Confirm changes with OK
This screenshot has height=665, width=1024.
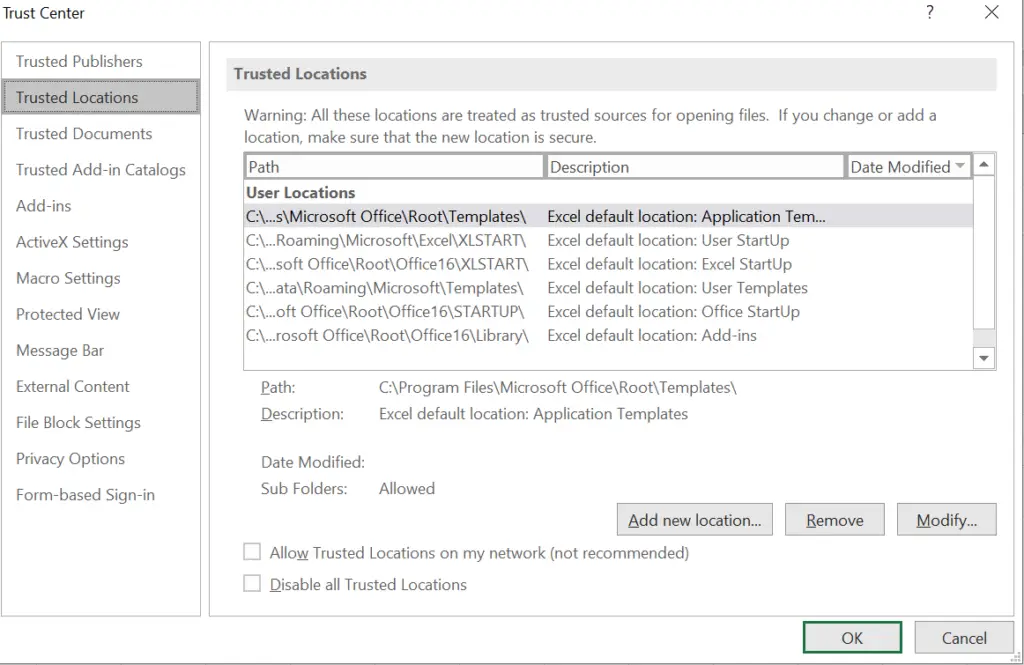(851, 637)
